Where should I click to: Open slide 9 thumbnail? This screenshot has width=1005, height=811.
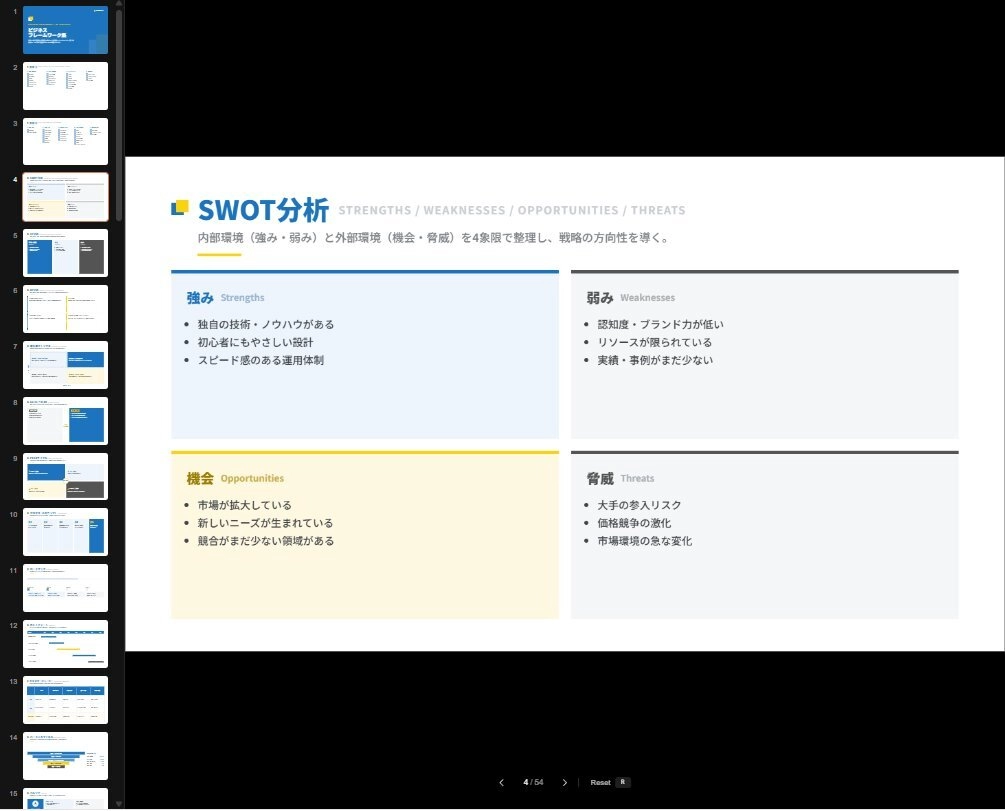coord(65,476)
